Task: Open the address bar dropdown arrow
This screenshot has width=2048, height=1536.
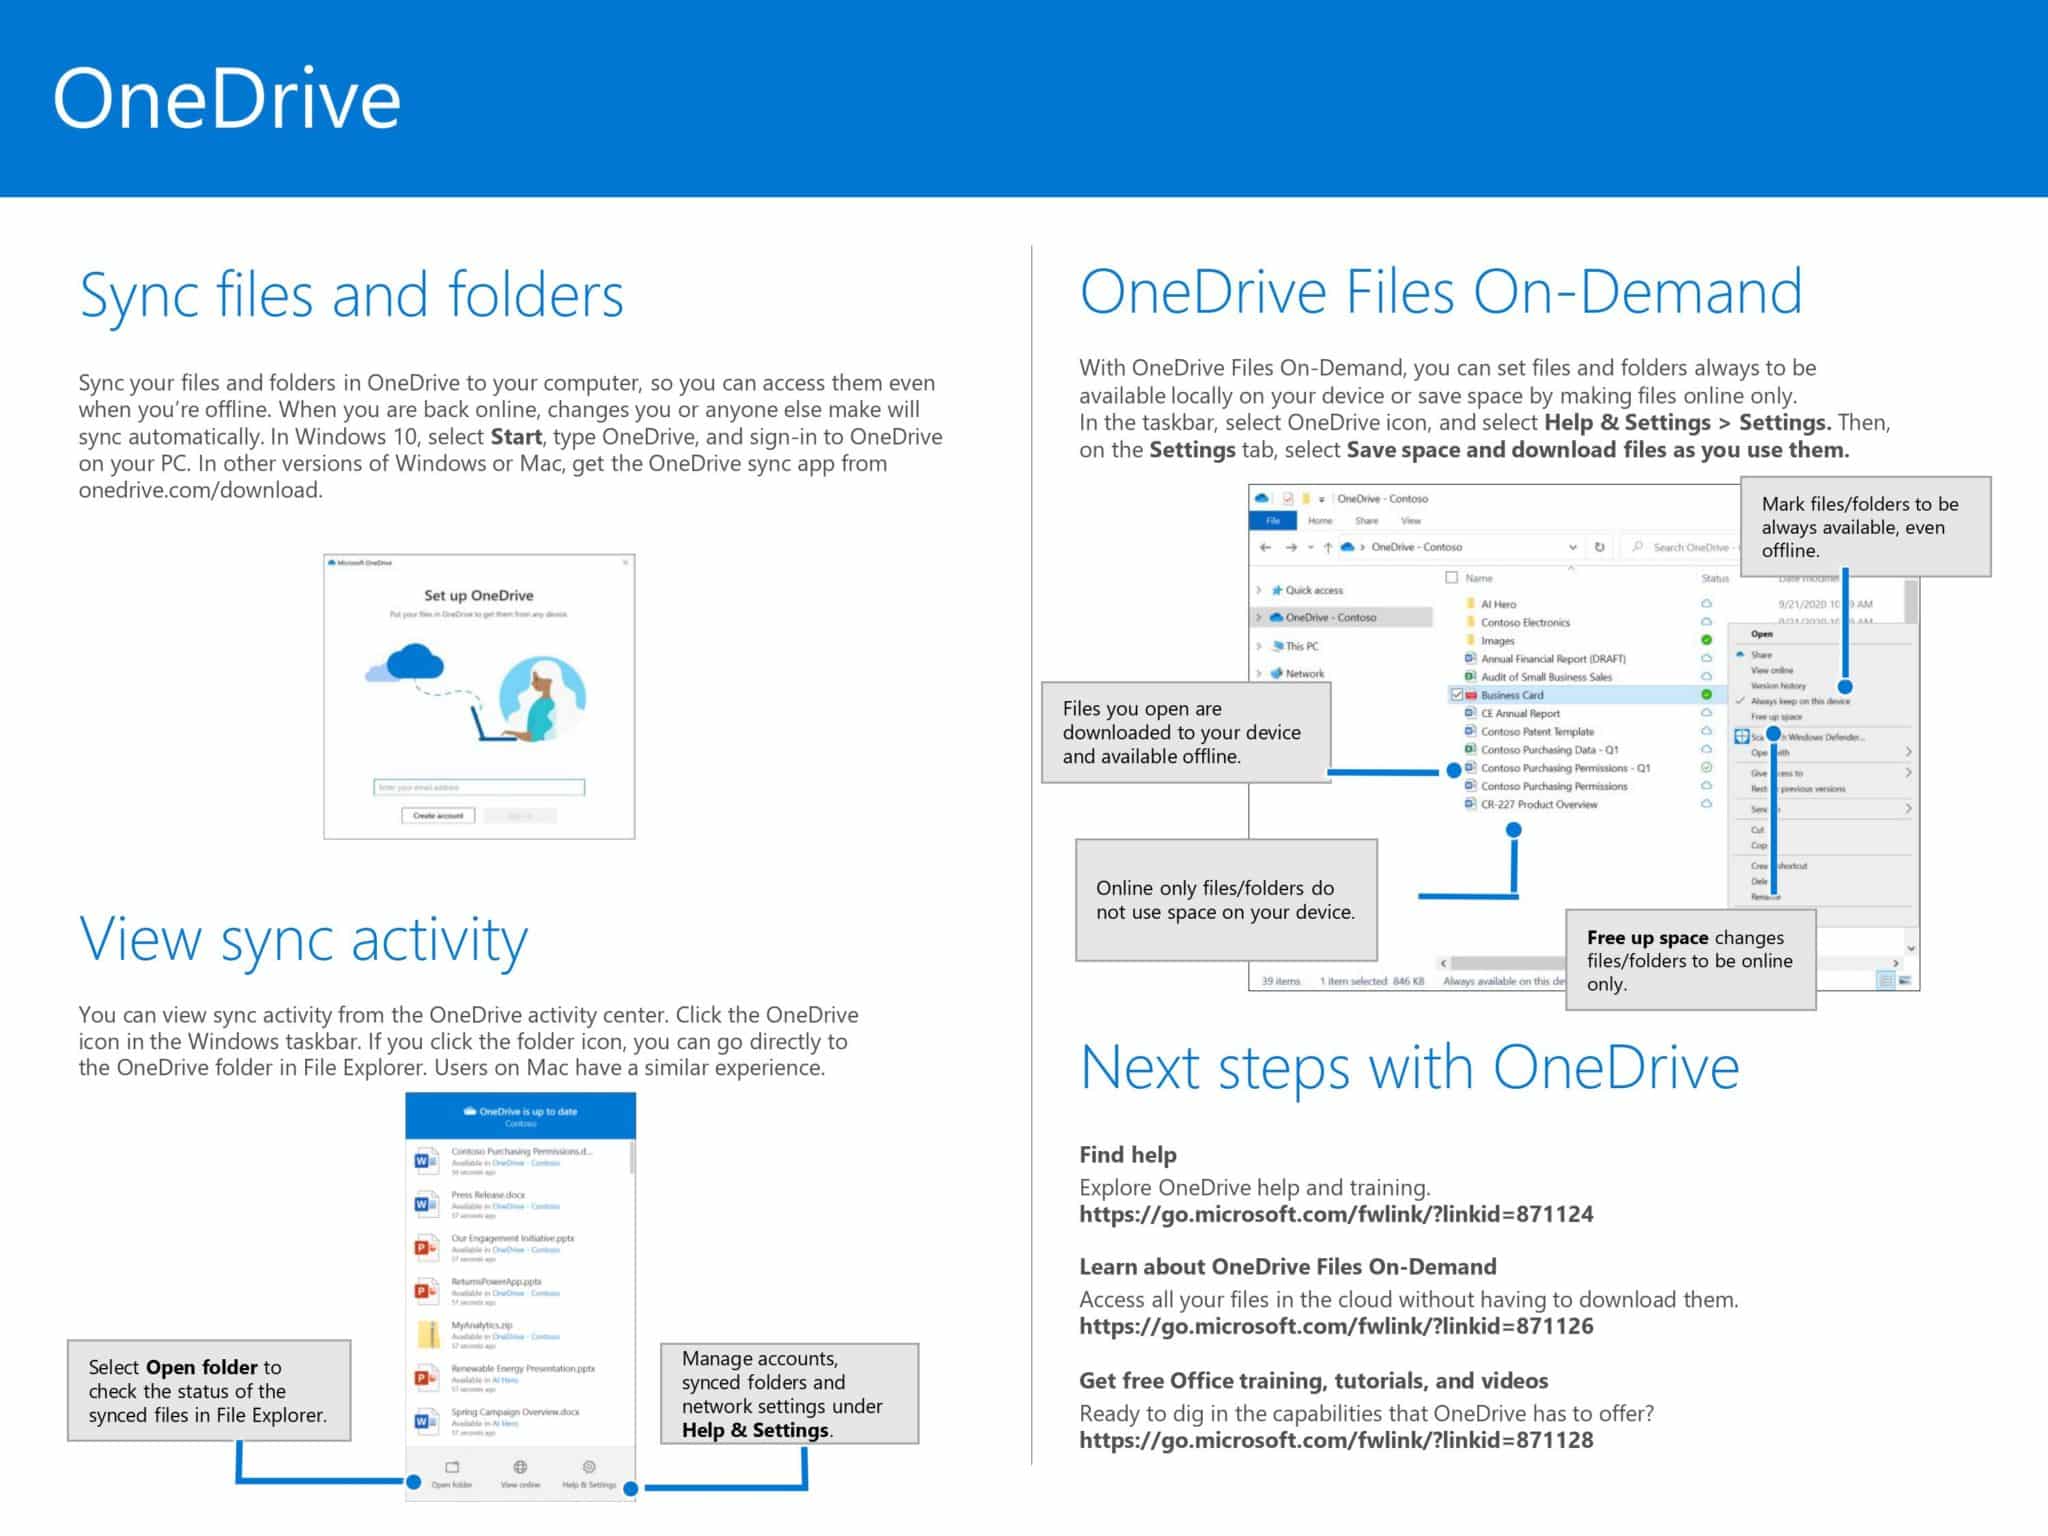Action: (1573, 547)
